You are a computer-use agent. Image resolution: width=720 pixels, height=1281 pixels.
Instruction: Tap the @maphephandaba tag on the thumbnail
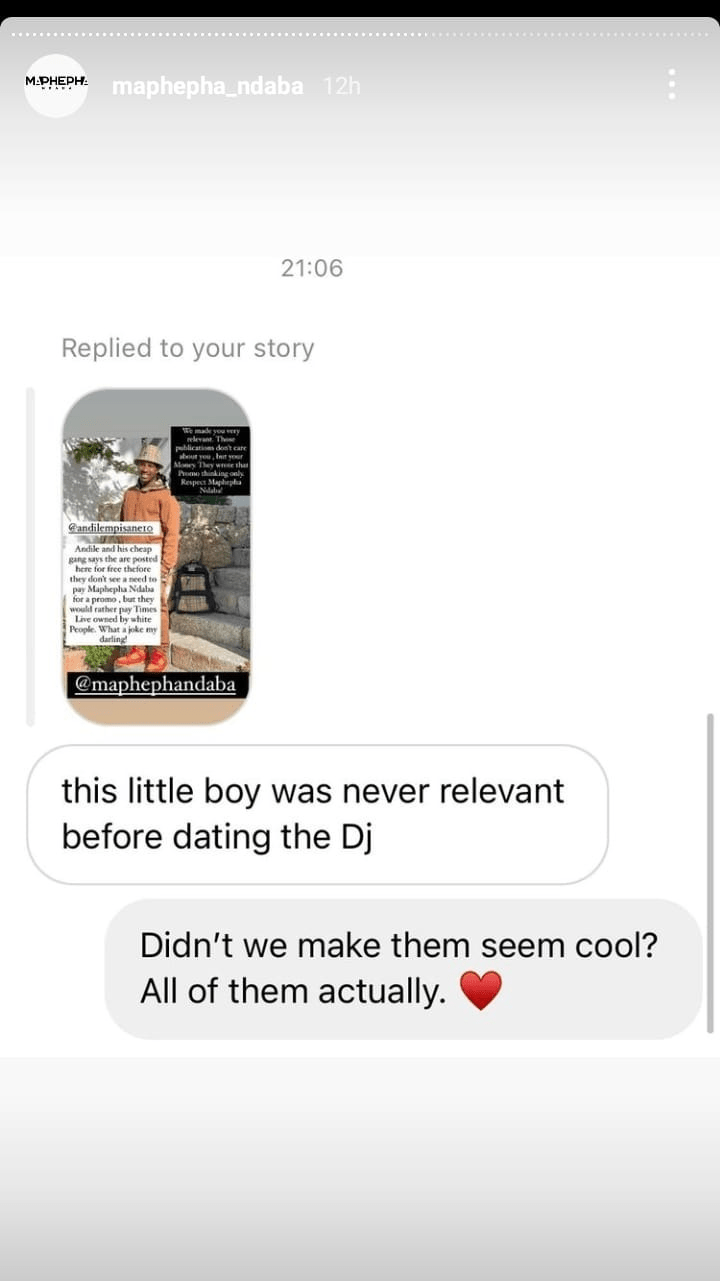[156, 686]
